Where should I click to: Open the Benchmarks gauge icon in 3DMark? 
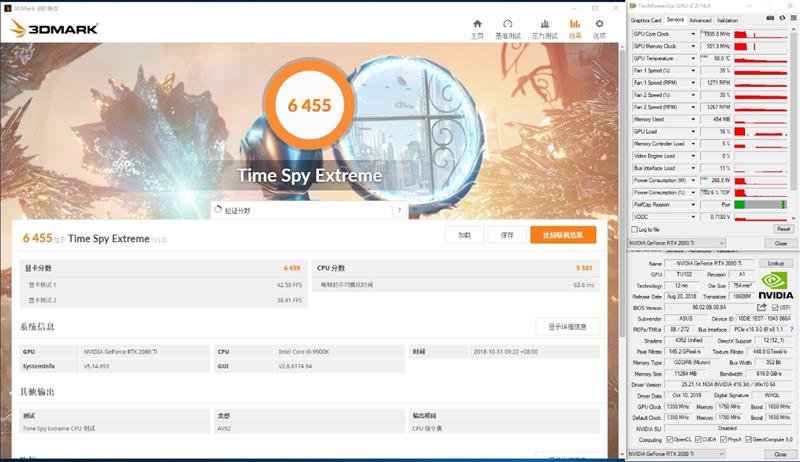coord(508,24)
